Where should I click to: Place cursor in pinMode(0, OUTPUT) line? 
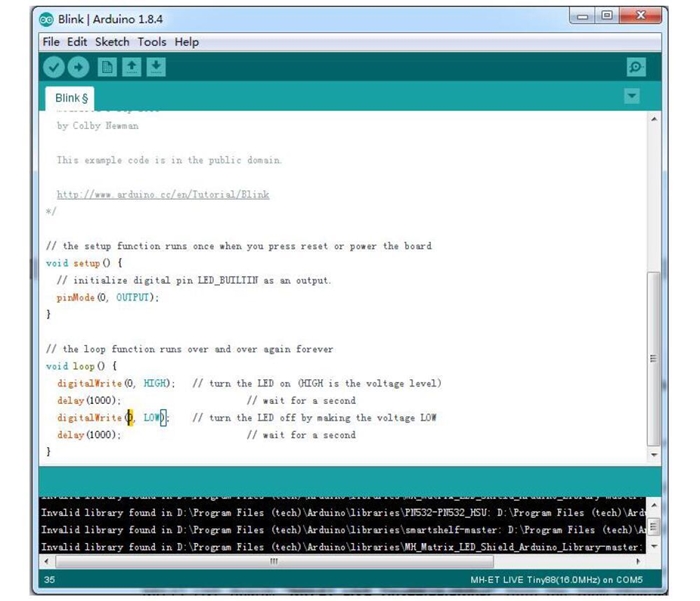(x=108, y=297)
